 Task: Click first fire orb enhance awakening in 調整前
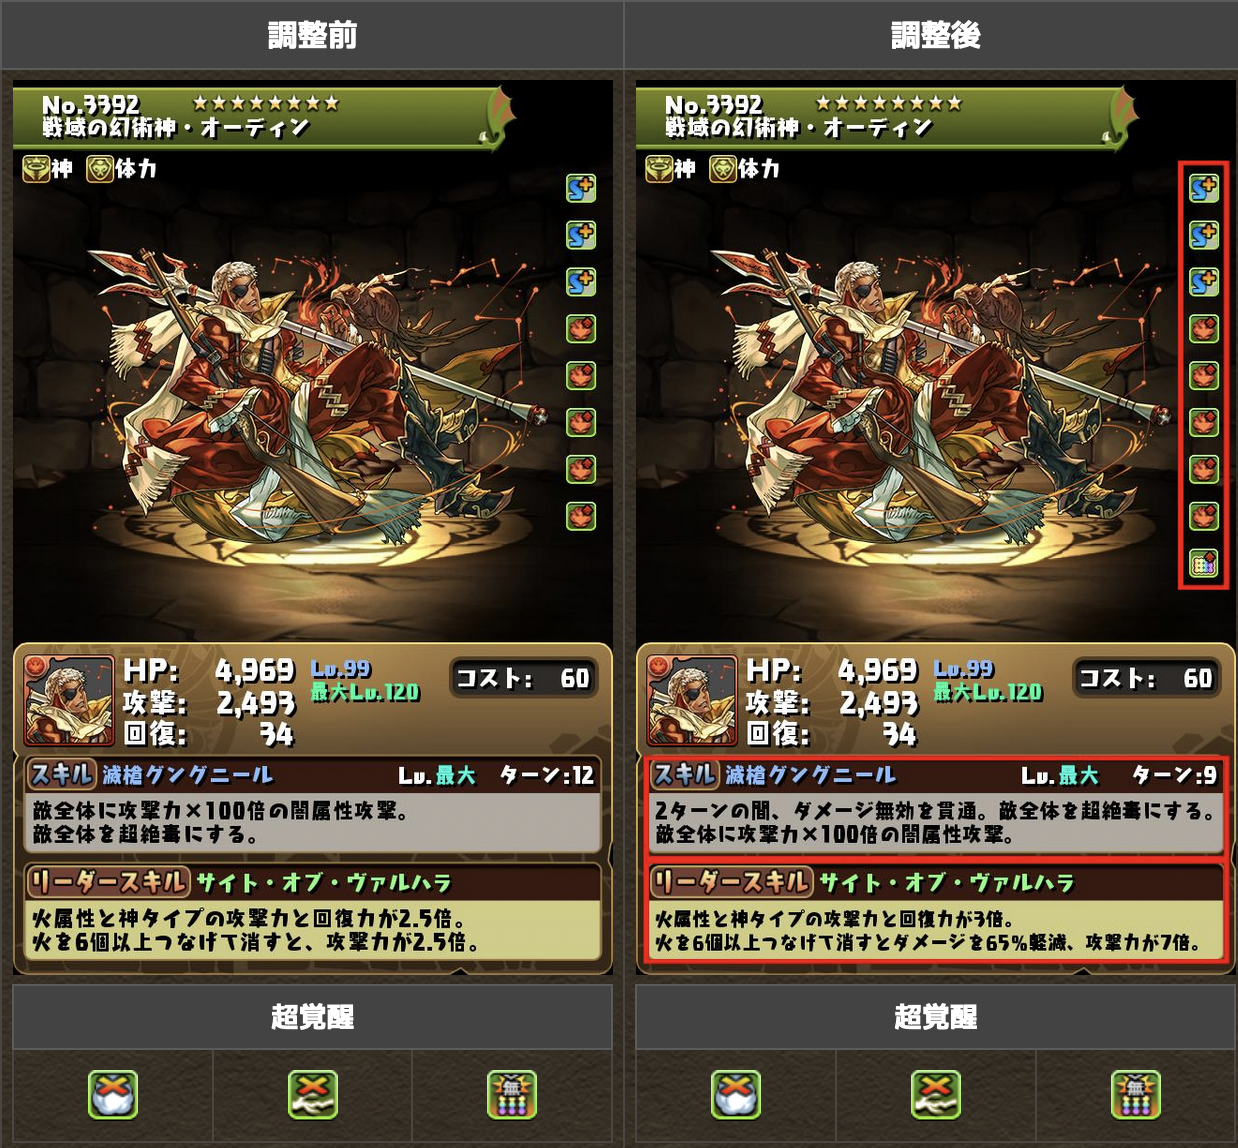click(x=581, y=328)
